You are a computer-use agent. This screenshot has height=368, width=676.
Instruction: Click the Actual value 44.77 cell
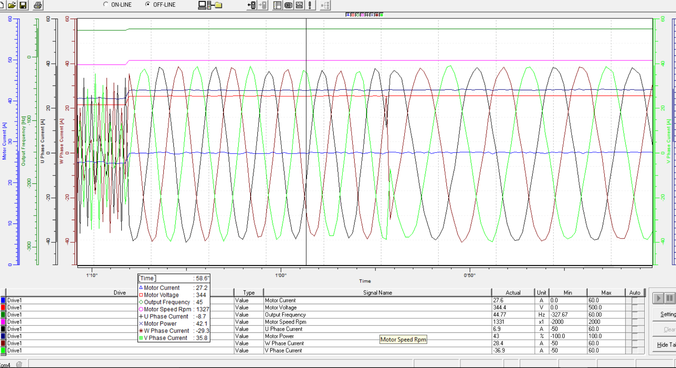point(513,315)
